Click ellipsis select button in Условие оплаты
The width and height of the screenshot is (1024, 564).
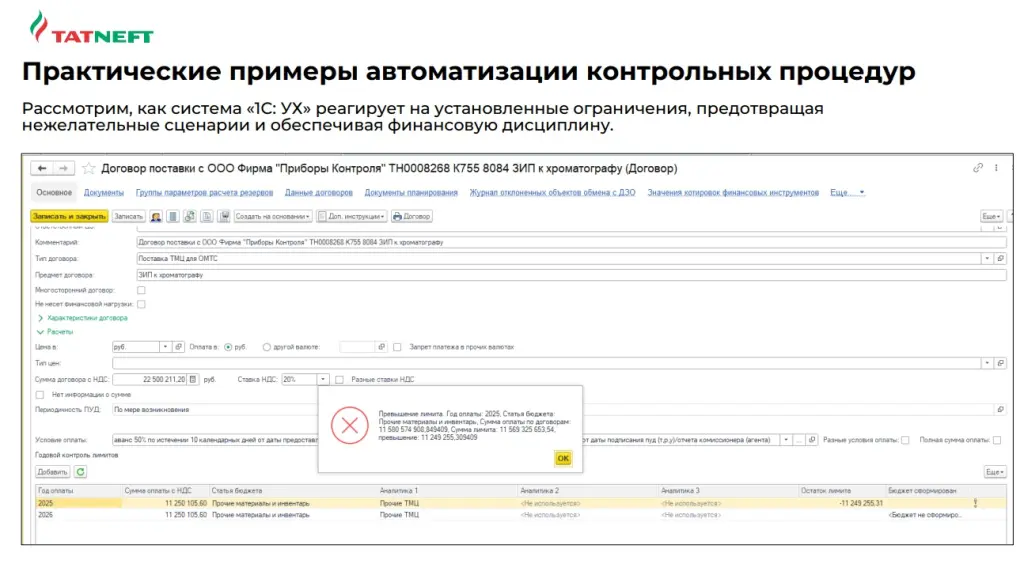[x=799, y=440]
